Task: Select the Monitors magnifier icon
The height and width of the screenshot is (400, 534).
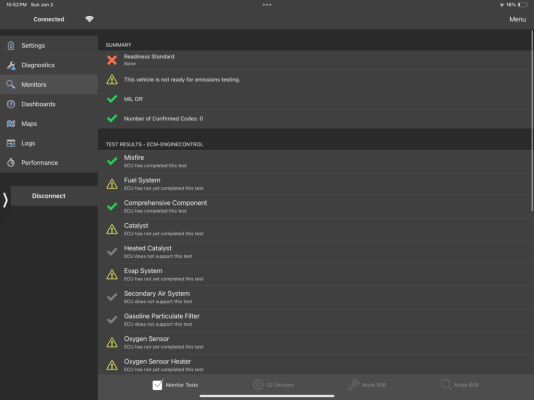Action: (11, 84)
